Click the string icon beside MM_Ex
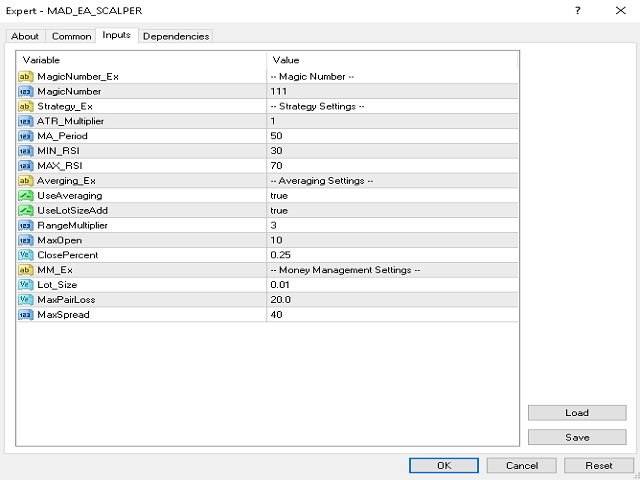 tap(26, 270)
